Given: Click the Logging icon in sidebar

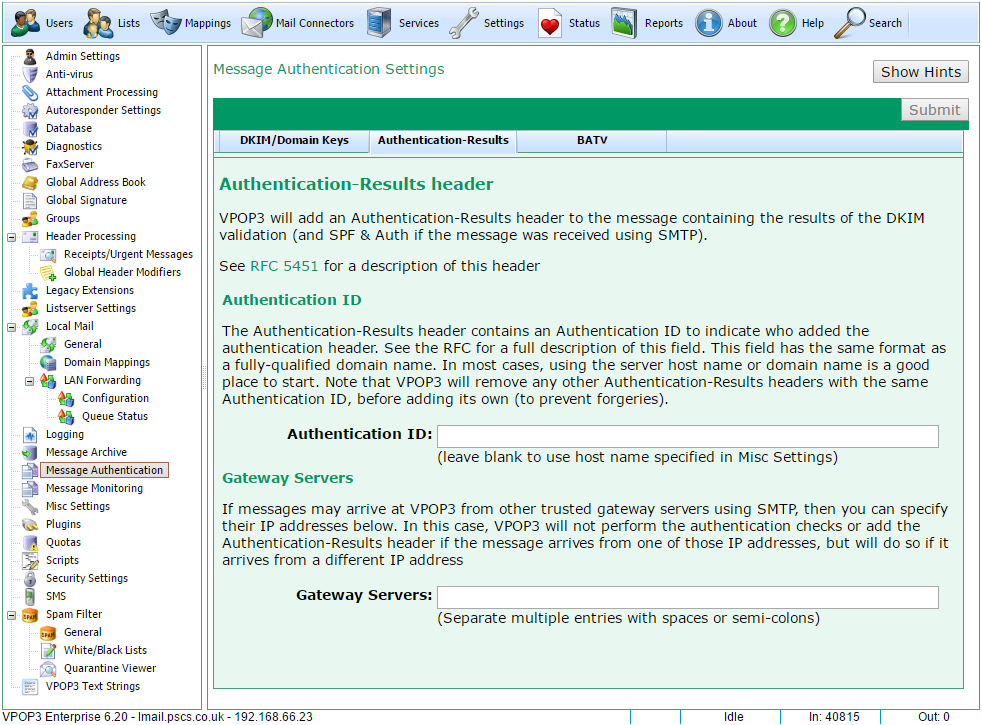Looking at the screenshot, I should click(x=30, y=435).
